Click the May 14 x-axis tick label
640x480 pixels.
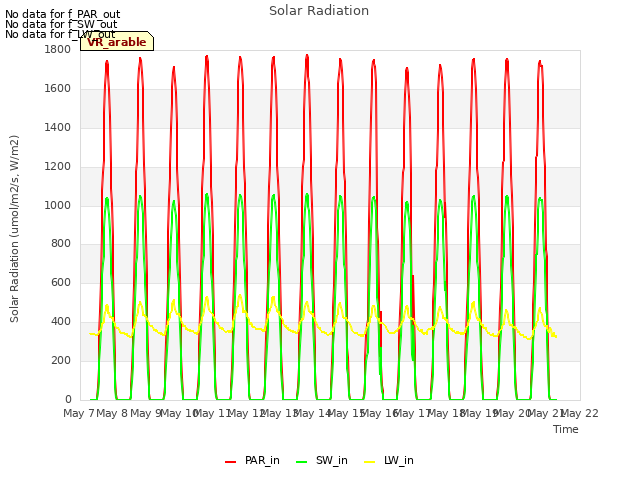point(313,413)
